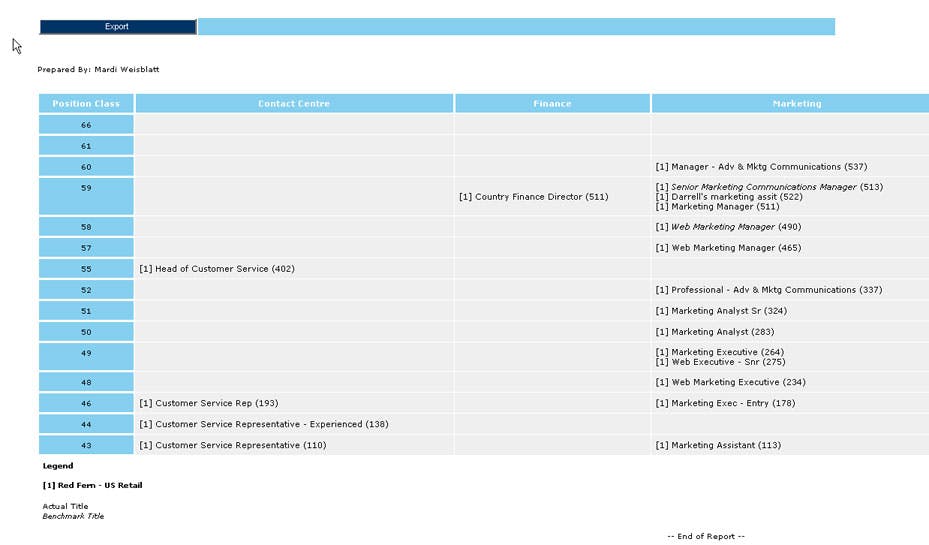Click Prepared By: Mardi Weisblatt text
The image size is (929, 545).
98,69
